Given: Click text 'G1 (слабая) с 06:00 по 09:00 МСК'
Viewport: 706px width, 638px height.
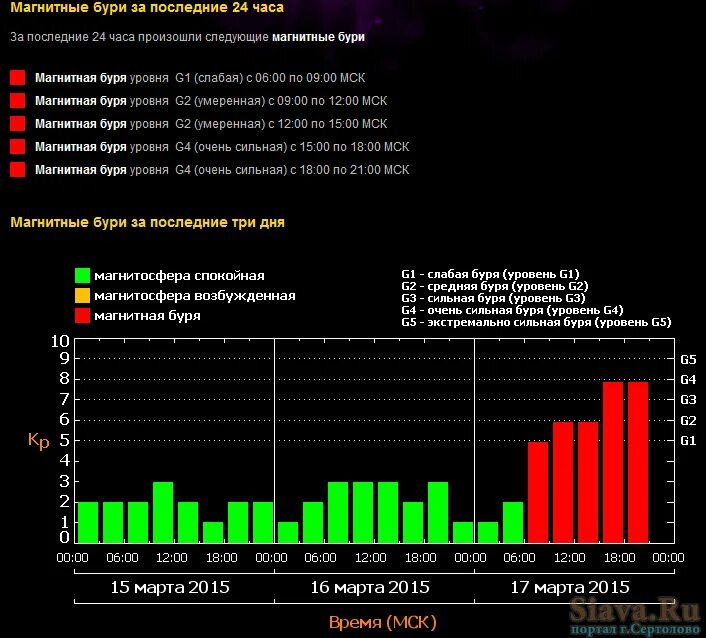Looking at the screenshot, I should click(270, 78).
